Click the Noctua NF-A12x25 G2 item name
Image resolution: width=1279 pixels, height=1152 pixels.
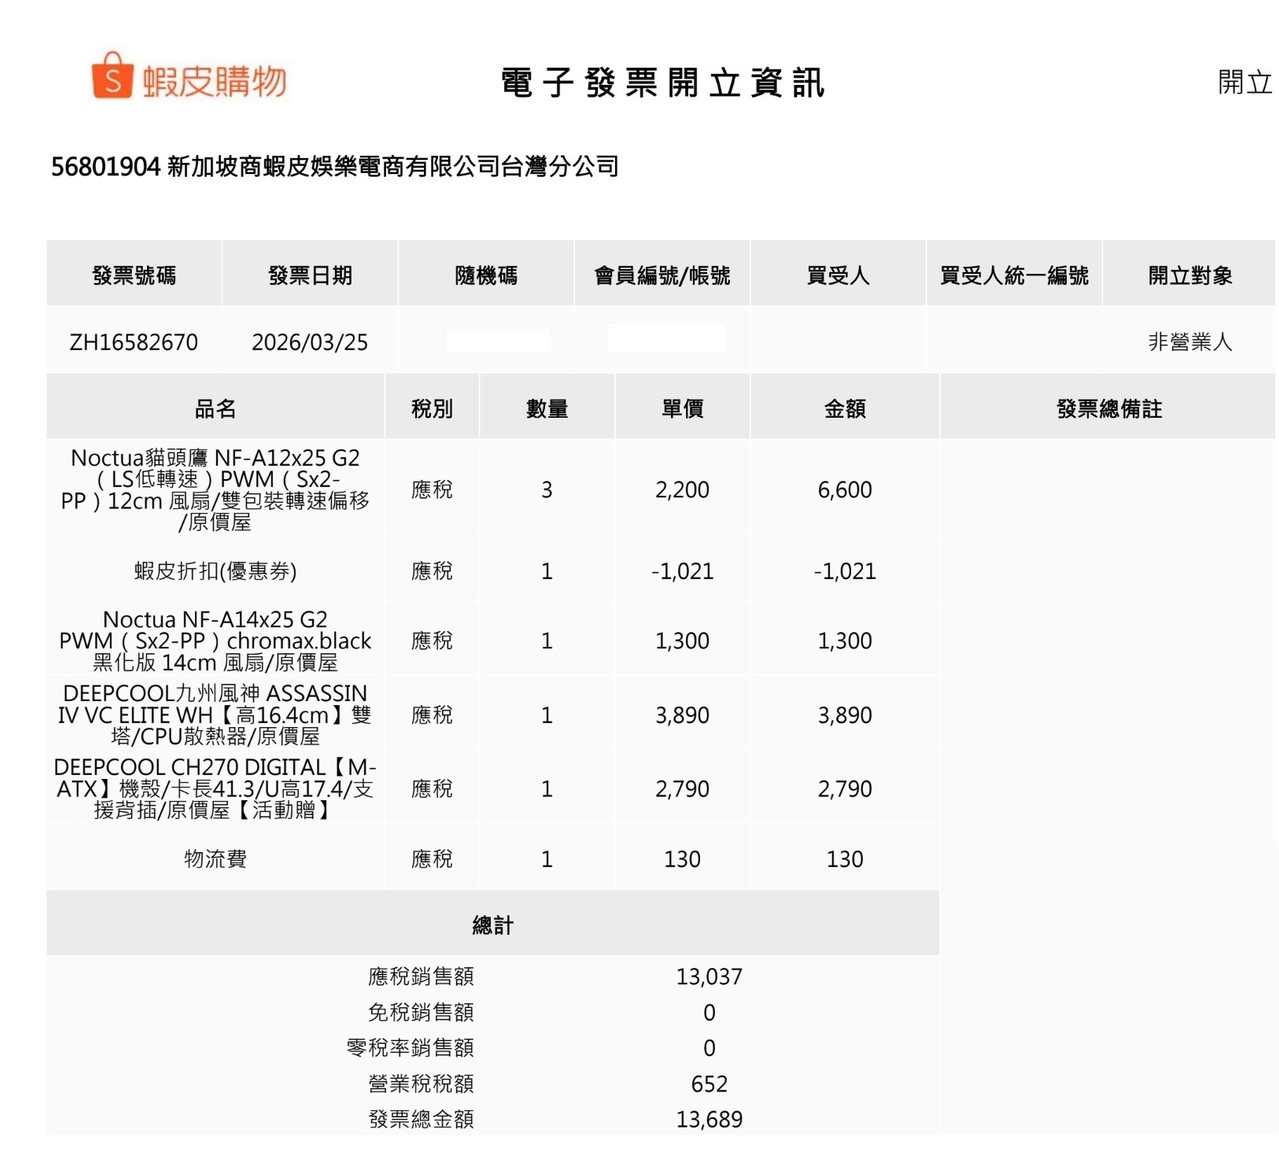pyautogui.click(x=215, y=490)
